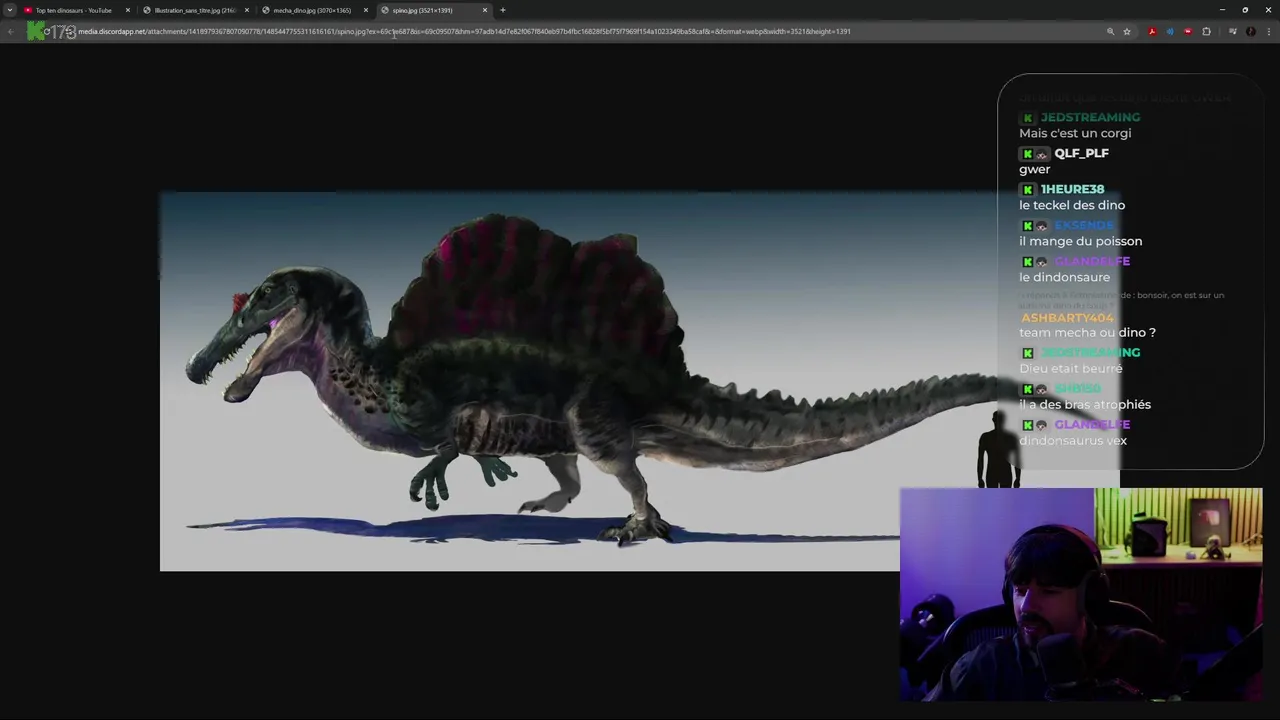
Task: Switch to the Illustration_sans_titre.jpg tab
Action: click(195, 10)
